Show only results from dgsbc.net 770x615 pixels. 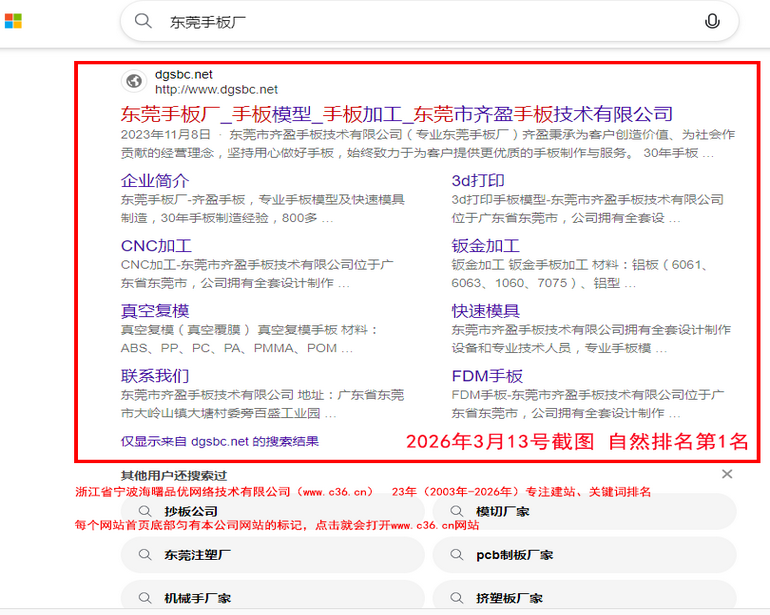[x=219, y=440]
